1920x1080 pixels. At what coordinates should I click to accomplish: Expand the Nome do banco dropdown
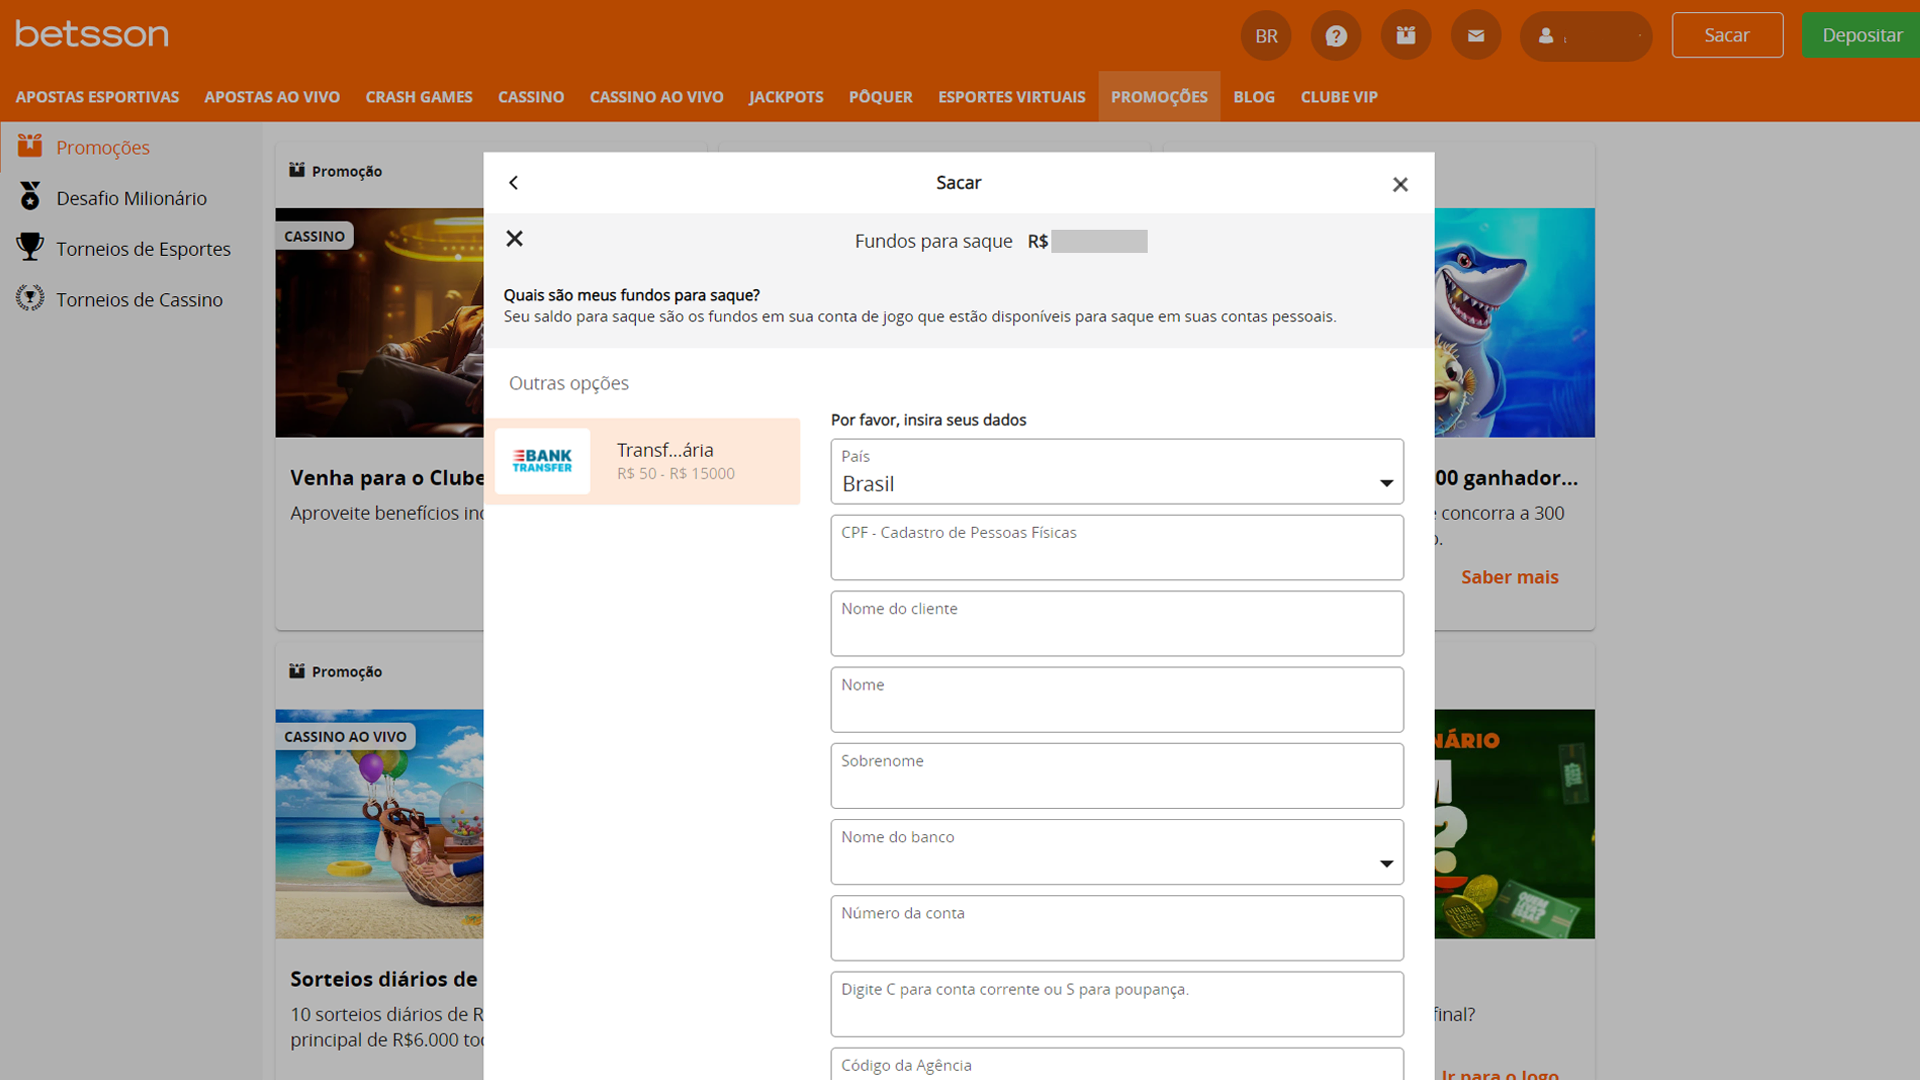1117,852
